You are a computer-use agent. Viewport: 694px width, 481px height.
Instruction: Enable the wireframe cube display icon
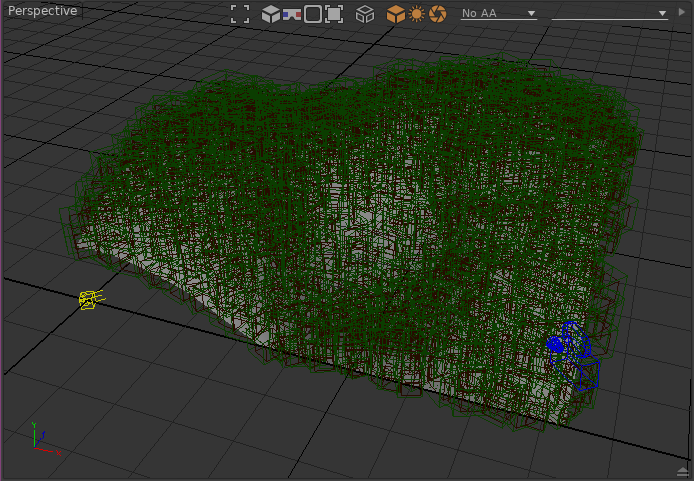(x=366, y=14)
